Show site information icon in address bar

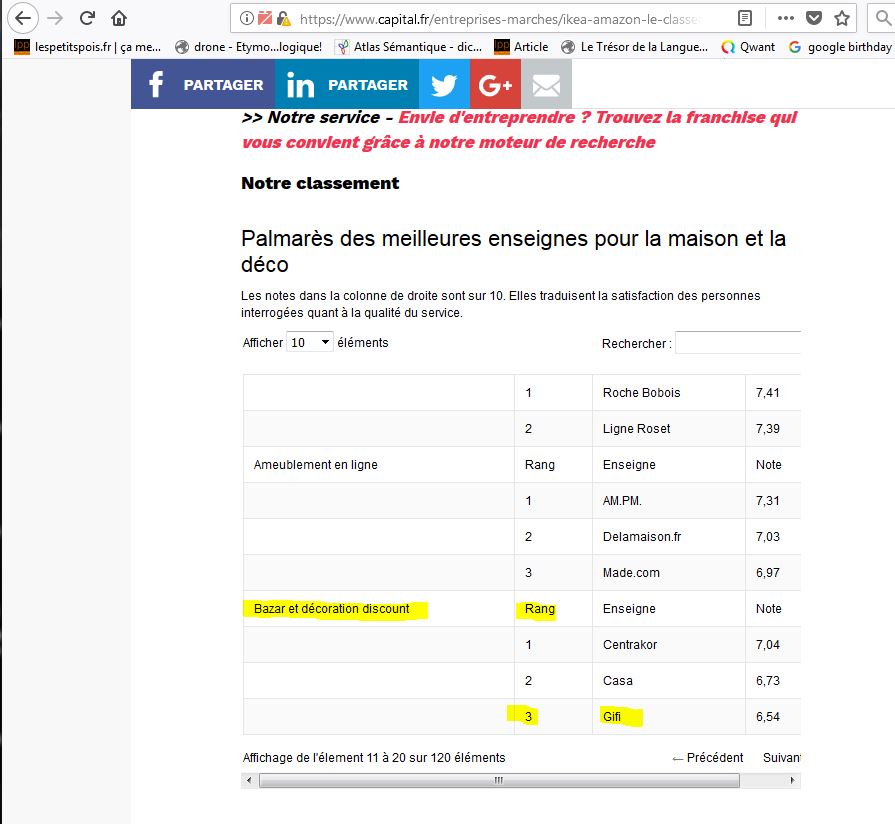(x=247, y=19)
